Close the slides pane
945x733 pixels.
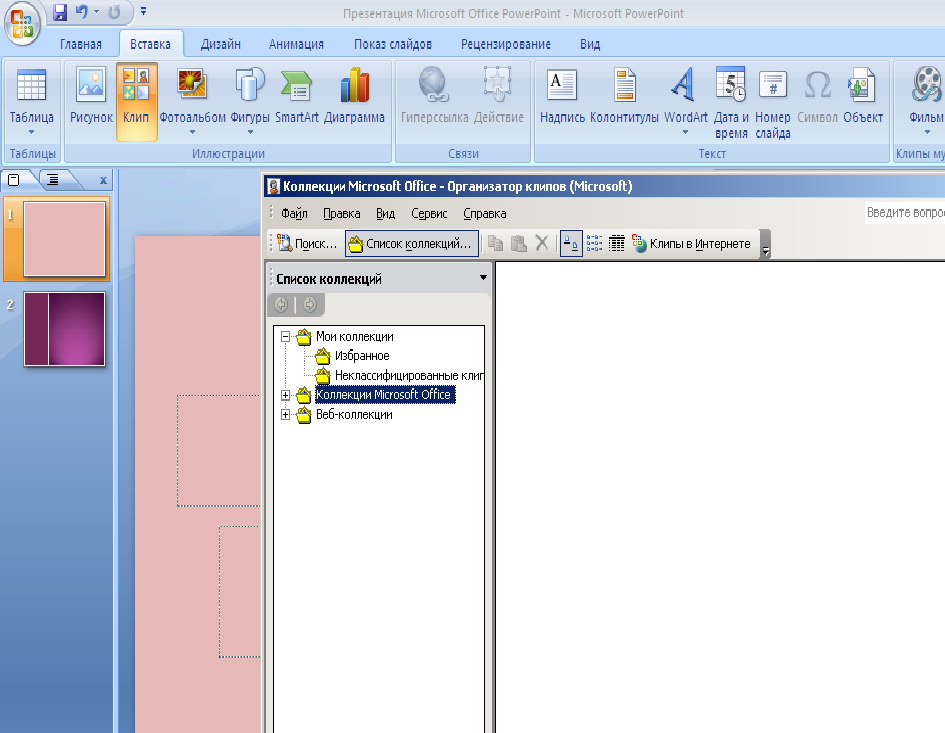tap(103, 180)
